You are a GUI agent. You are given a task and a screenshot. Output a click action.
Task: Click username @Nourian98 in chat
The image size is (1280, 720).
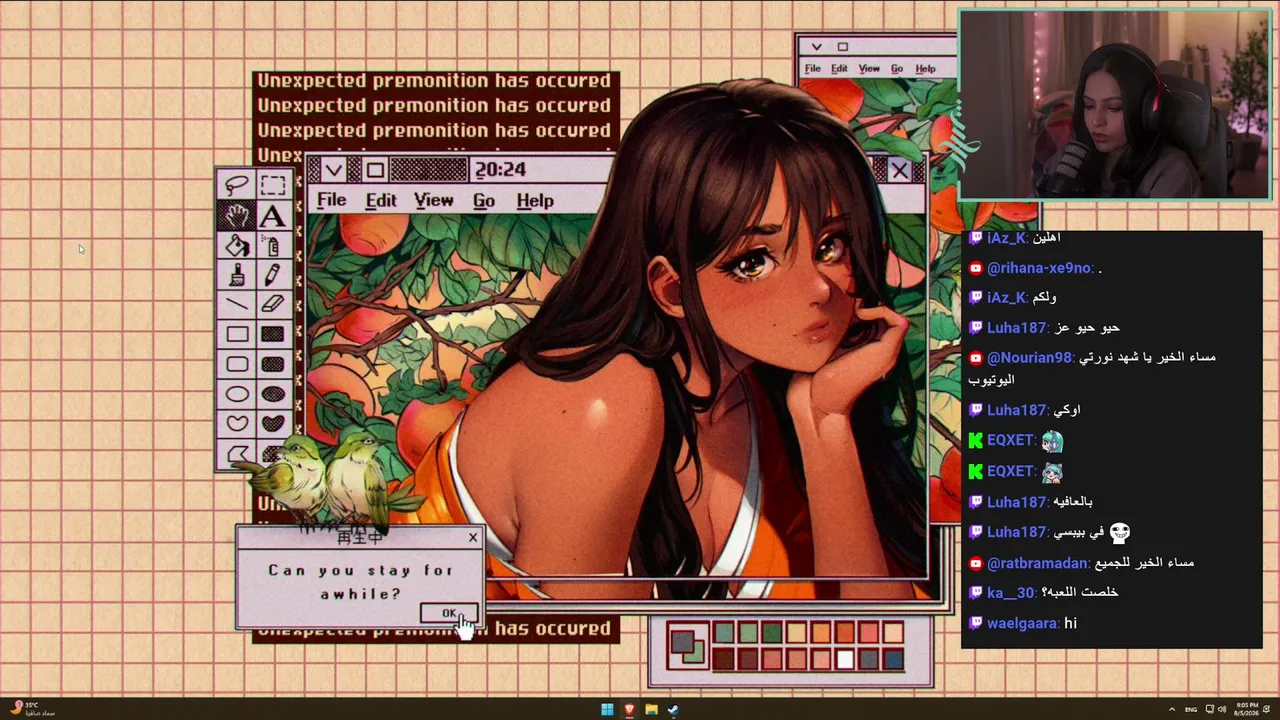(1030, 357)
